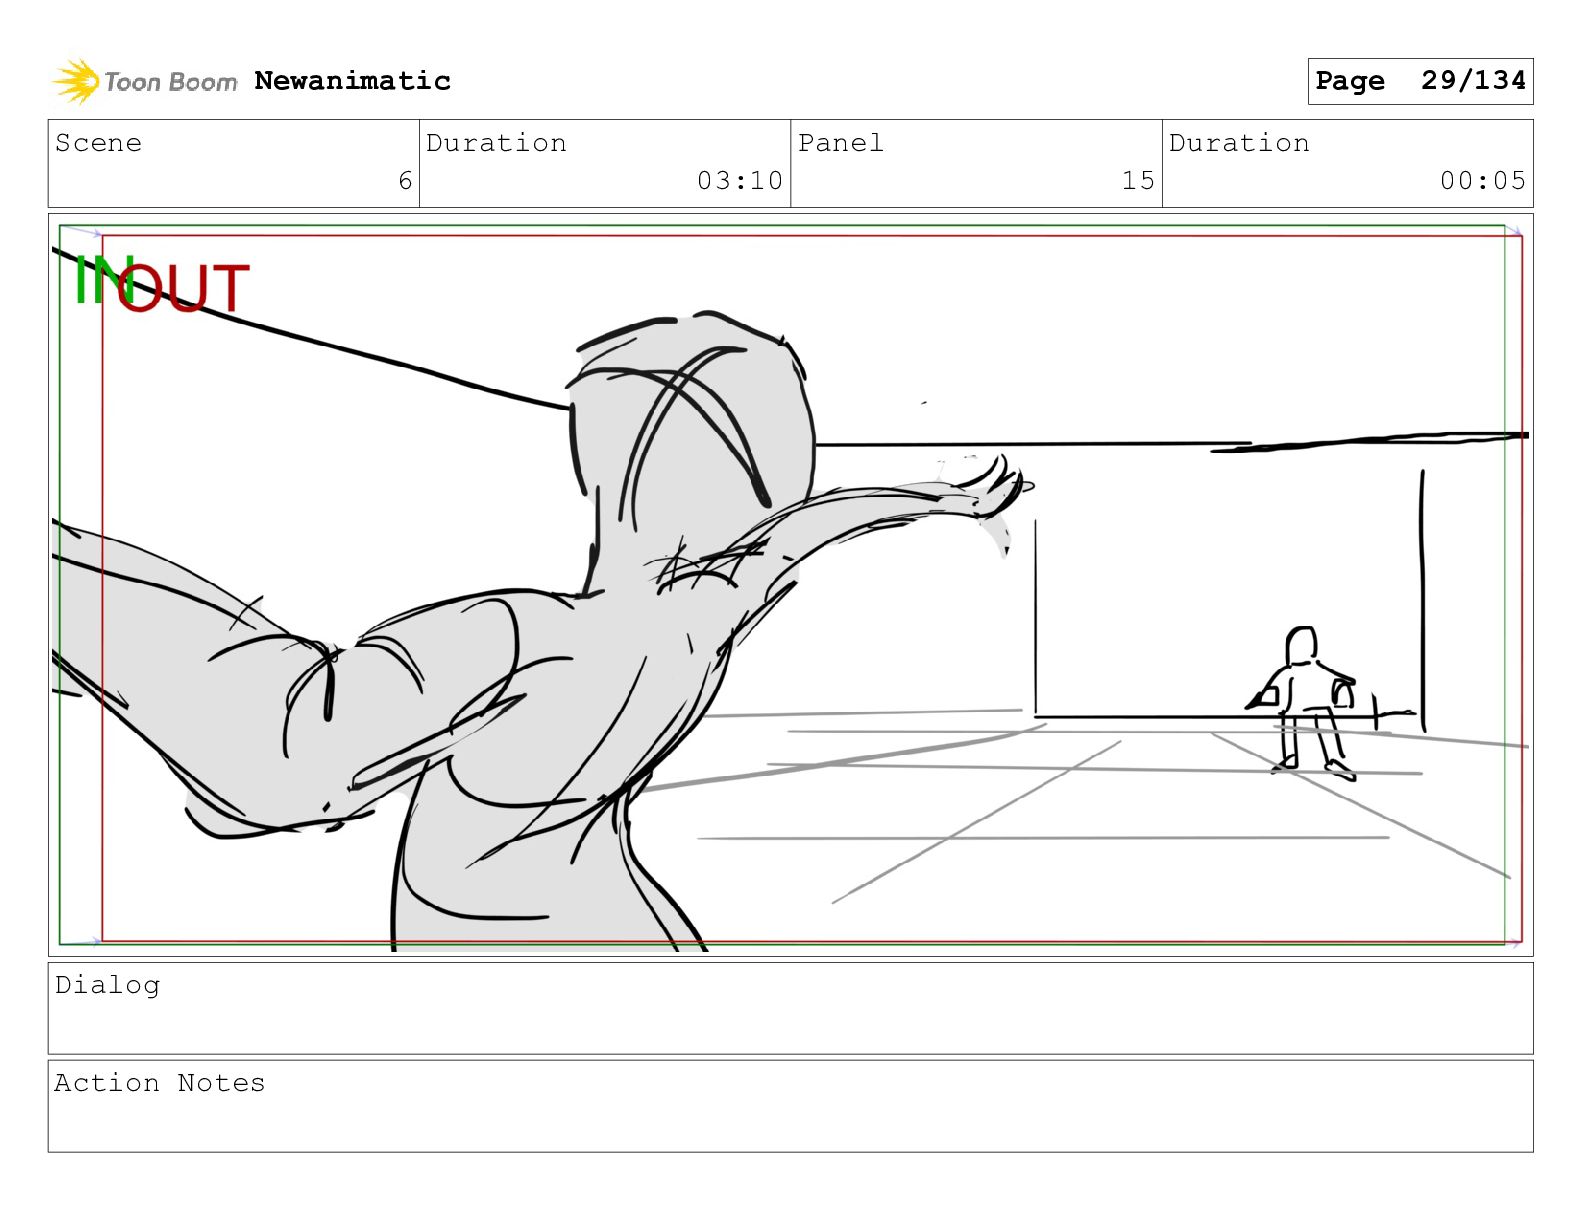Click the panel duration value '00:05'
Image resolution: width=1584 pixels, height=1224 pixels.
[1483, 181]
